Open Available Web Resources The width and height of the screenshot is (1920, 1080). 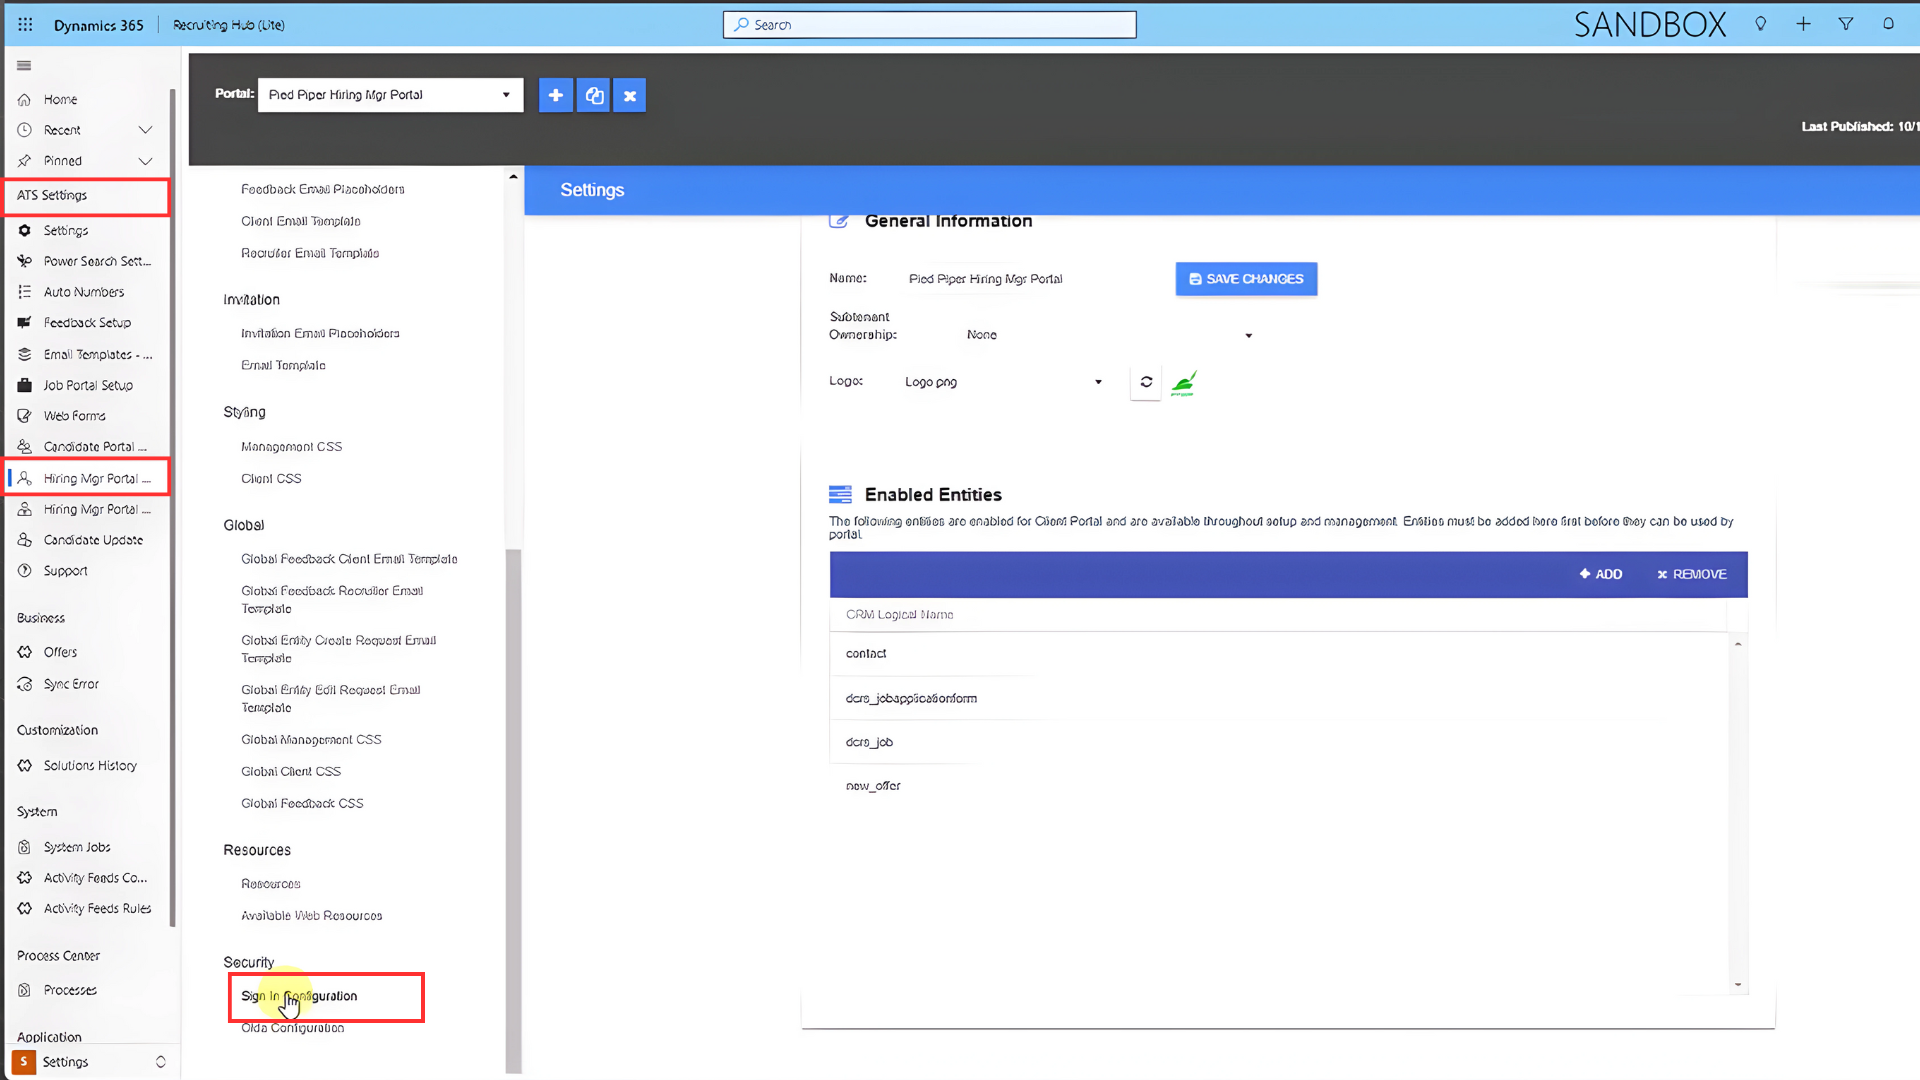[312, 917]
